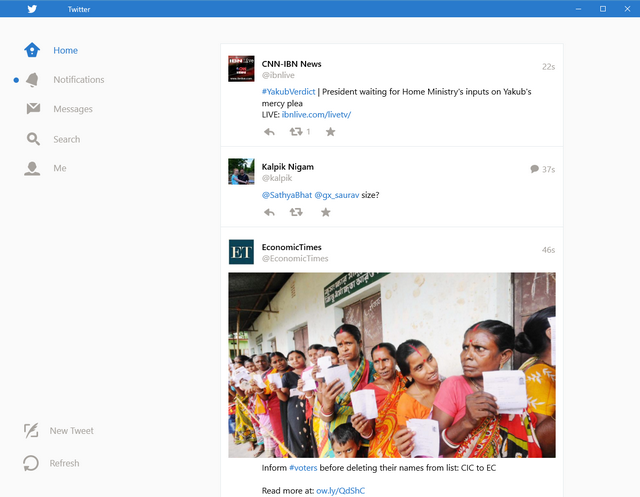Reply to Kalpik Nigam's tweet
The width and height of the screenshot is (640, 497).
(x=269, y=212)
